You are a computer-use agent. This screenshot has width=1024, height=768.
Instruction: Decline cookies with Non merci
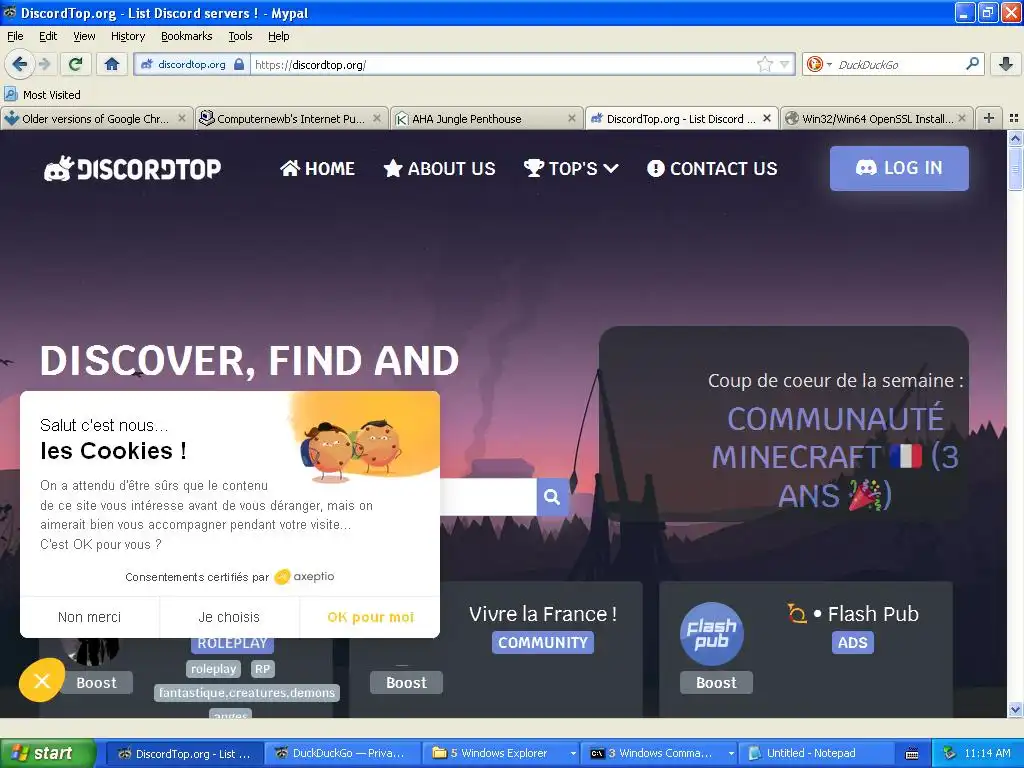[89, 617]
